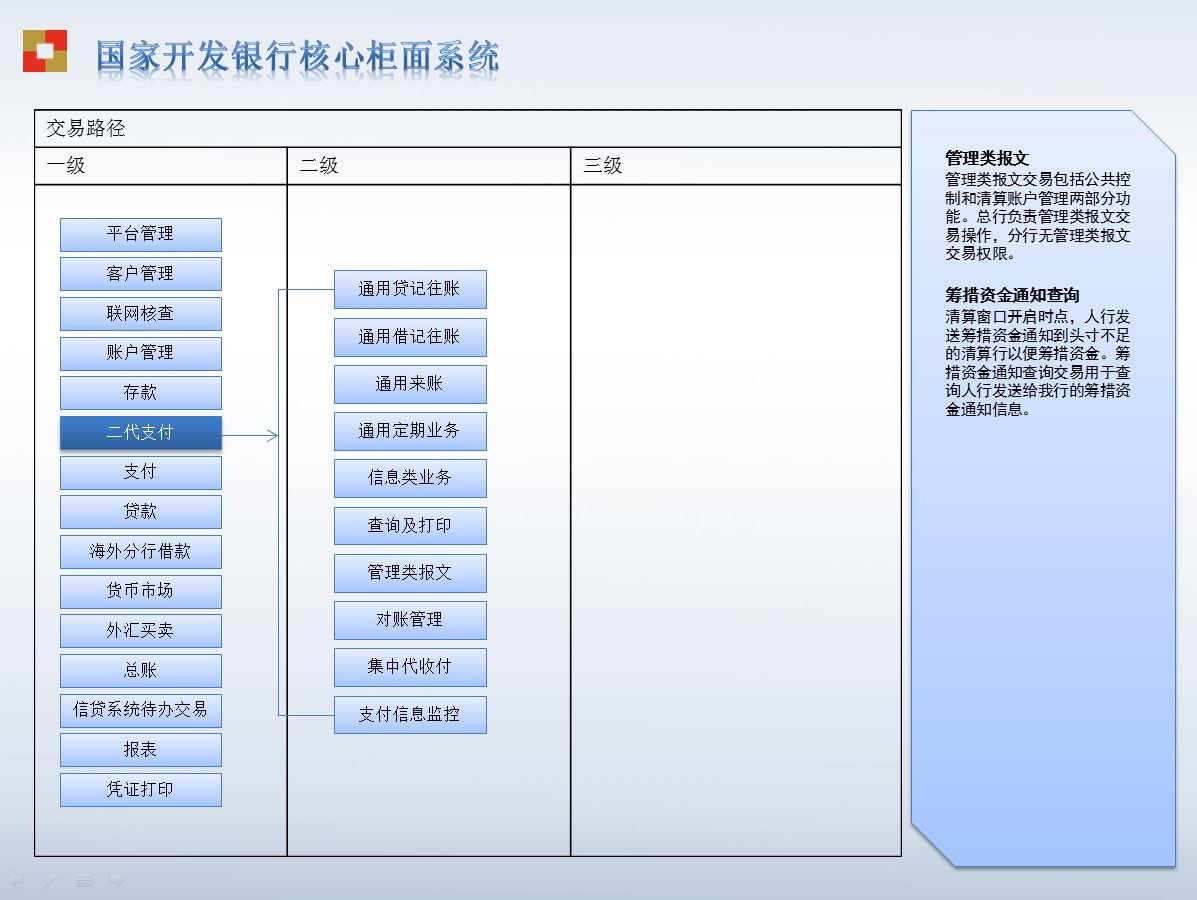Click the 二级 column header
This screenshot has width=1197, height=900.
point(319,166)
